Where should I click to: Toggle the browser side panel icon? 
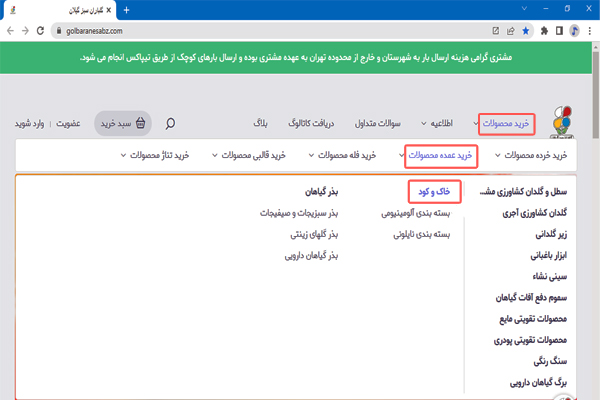(x=559, y=31)
